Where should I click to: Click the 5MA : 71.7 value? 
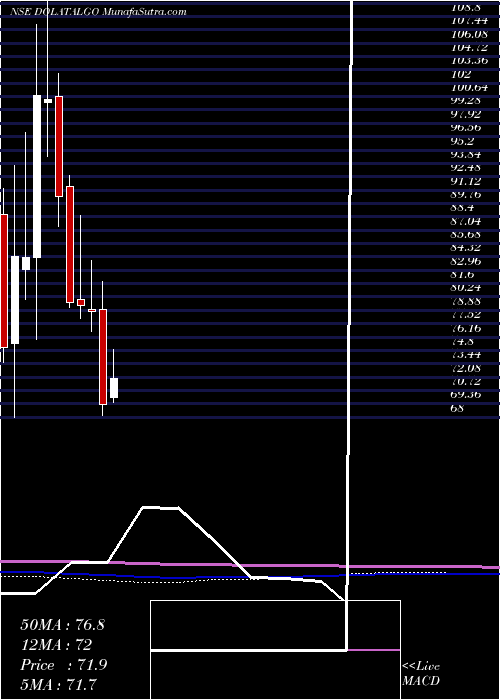[x=59, y=685]
